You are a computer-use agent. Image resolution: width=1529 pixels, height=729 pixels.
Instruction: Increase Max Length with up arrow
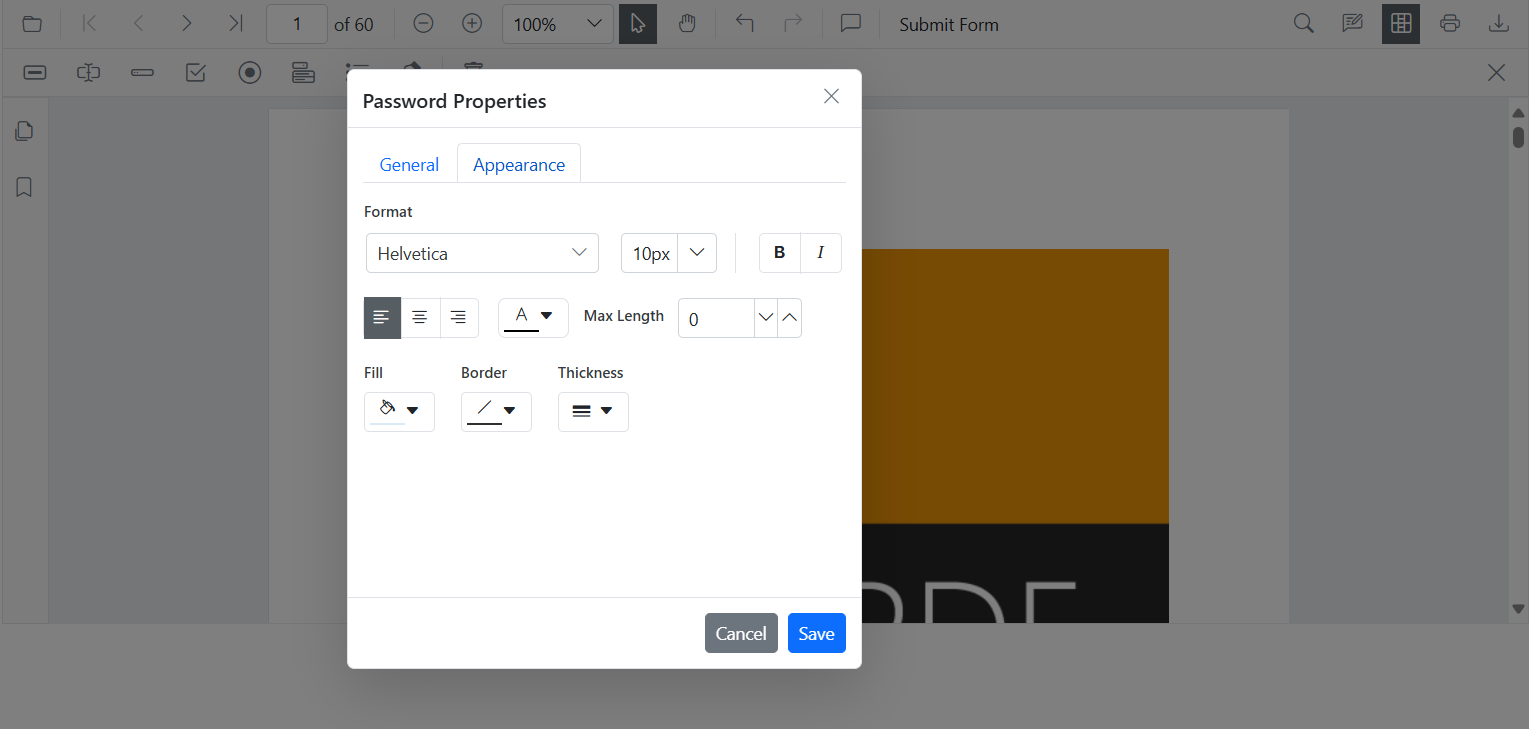tap(790, 318)
